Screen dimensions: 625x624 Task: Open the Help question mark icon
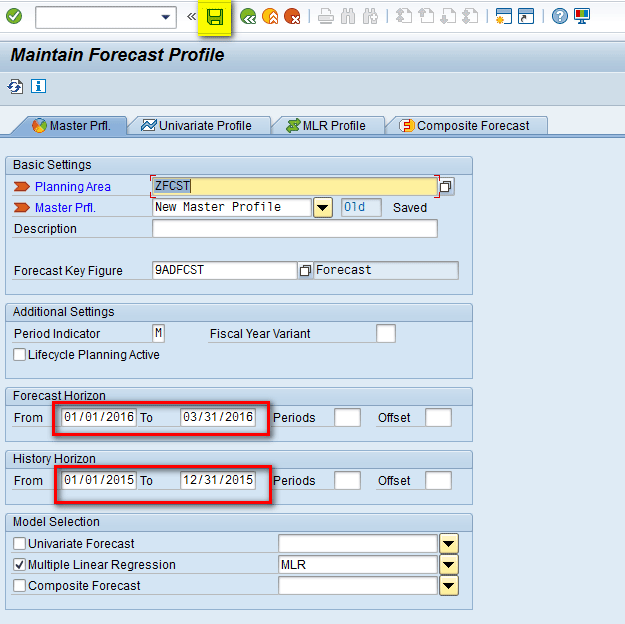pyautogui.click(x=560, y=17)
